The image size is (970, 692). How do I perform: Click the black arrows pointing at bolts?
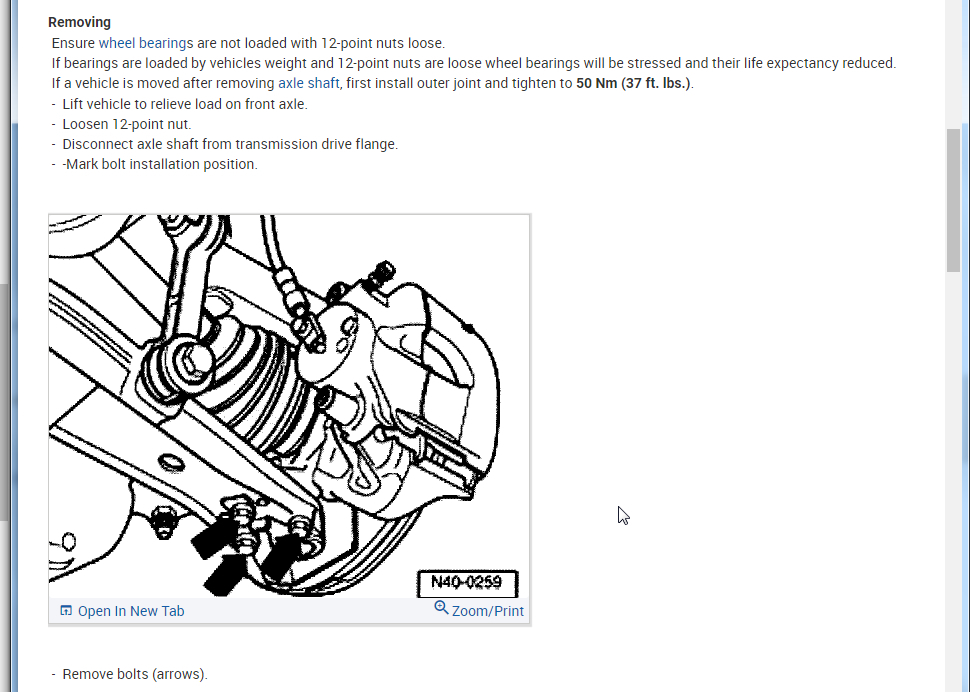(244, 560)
